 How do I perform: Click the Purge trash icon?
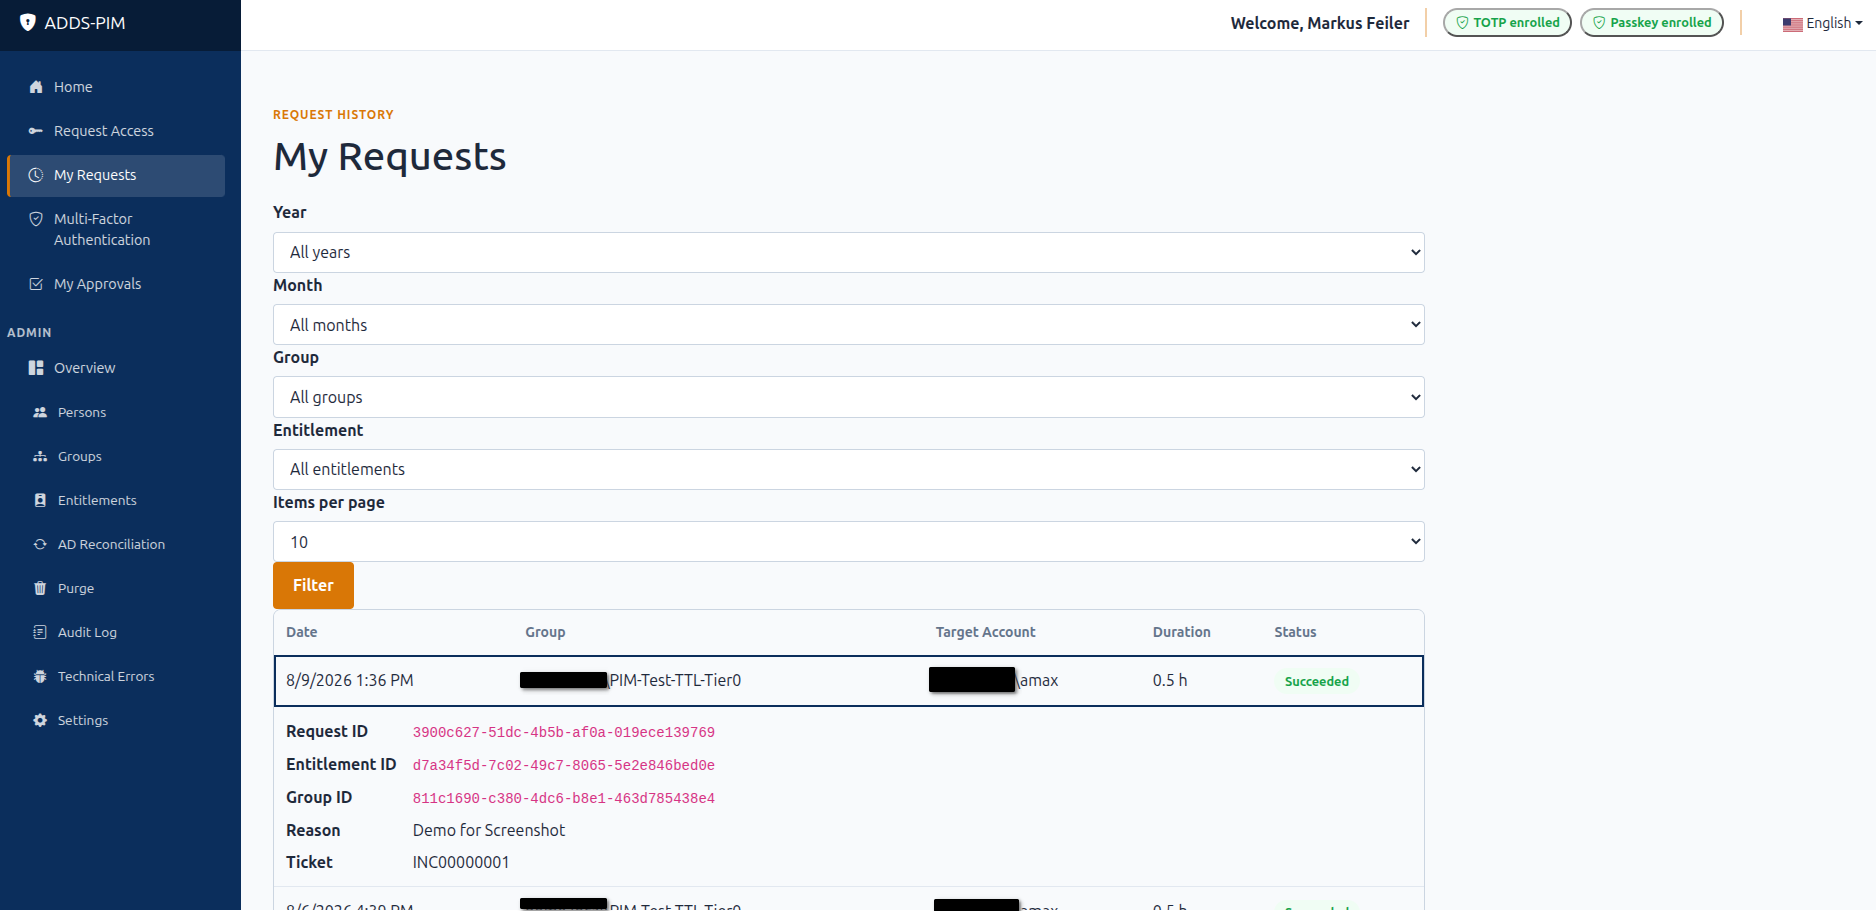click(40, 588)
